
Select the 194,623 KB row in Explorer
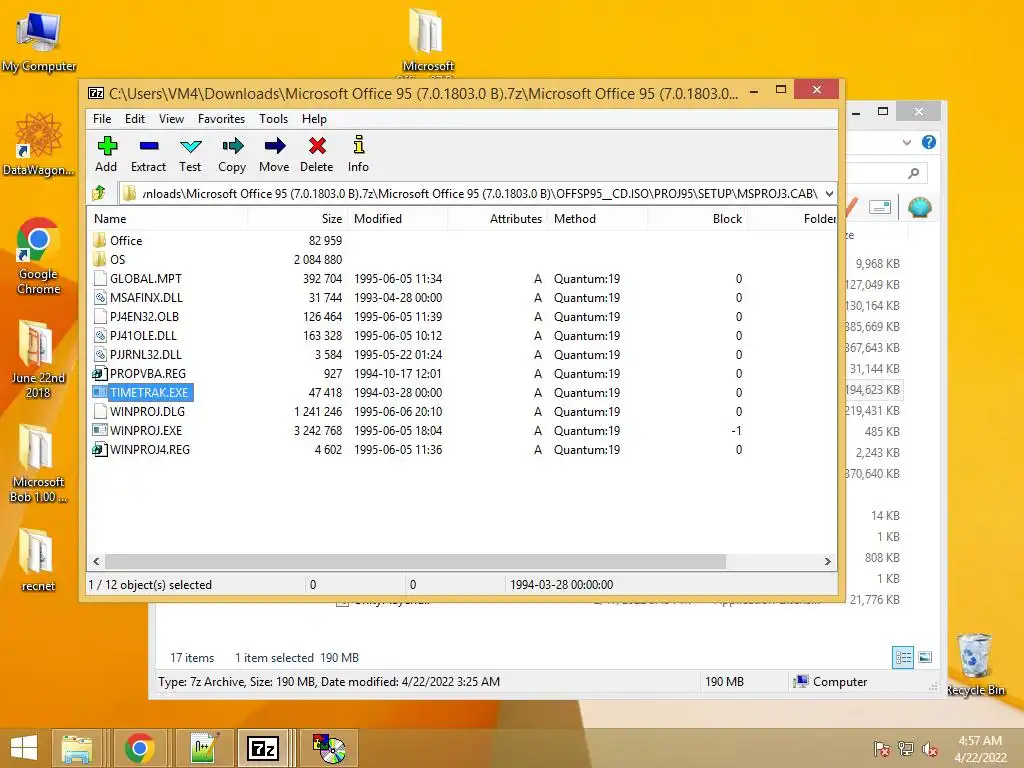876,390
